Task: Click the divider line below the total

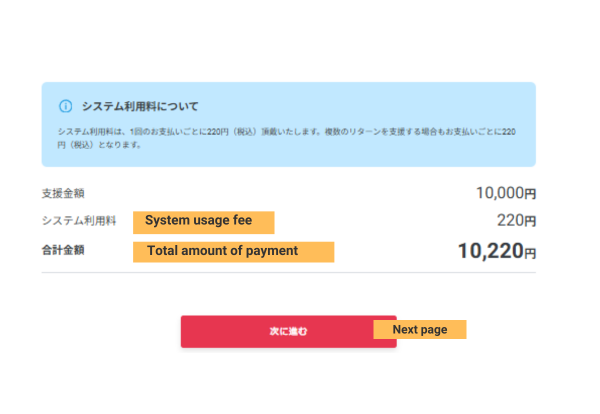Action: (288, 273)
